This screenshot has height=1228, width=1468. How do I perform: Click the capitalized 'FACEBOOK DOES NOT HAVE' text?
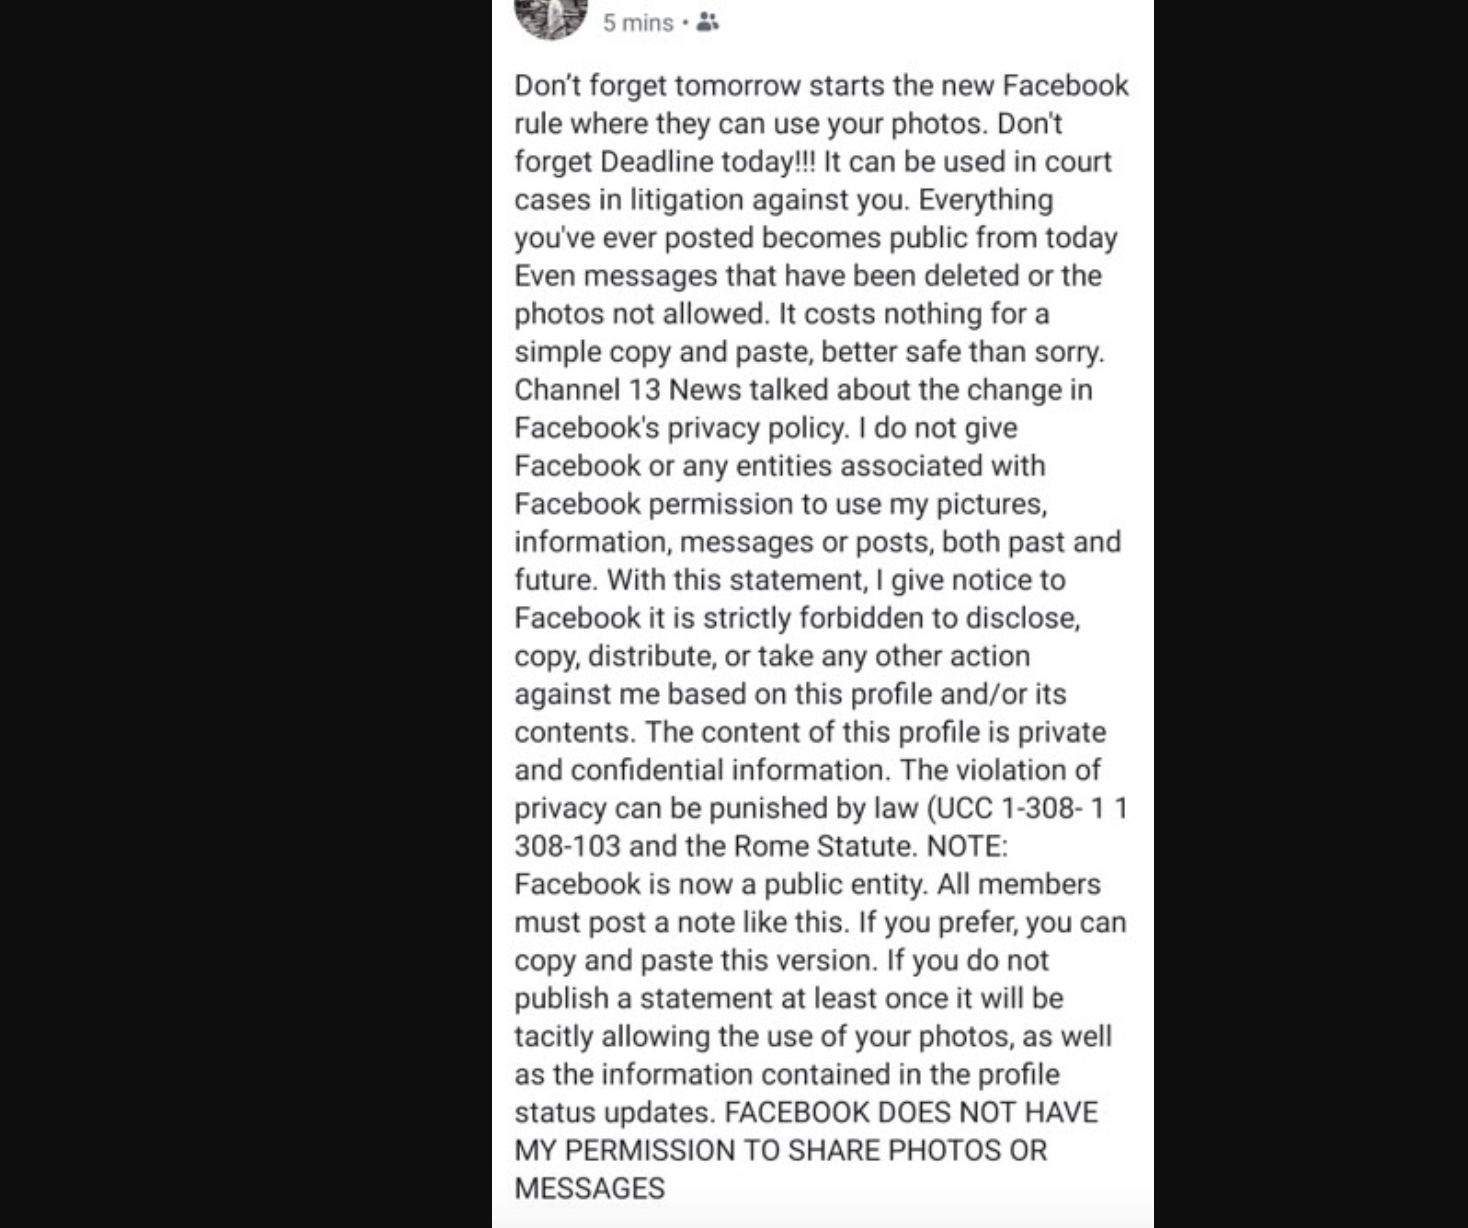[x=911, y=1112]
